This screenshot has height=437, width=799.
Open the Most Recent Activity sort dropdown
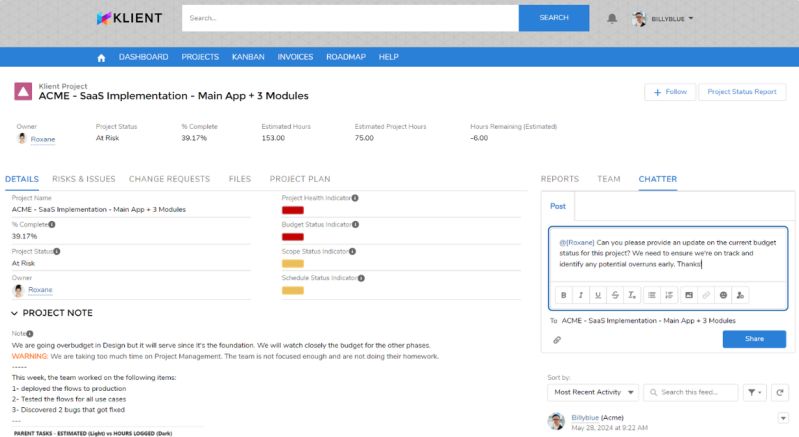[x=594, y=392]
